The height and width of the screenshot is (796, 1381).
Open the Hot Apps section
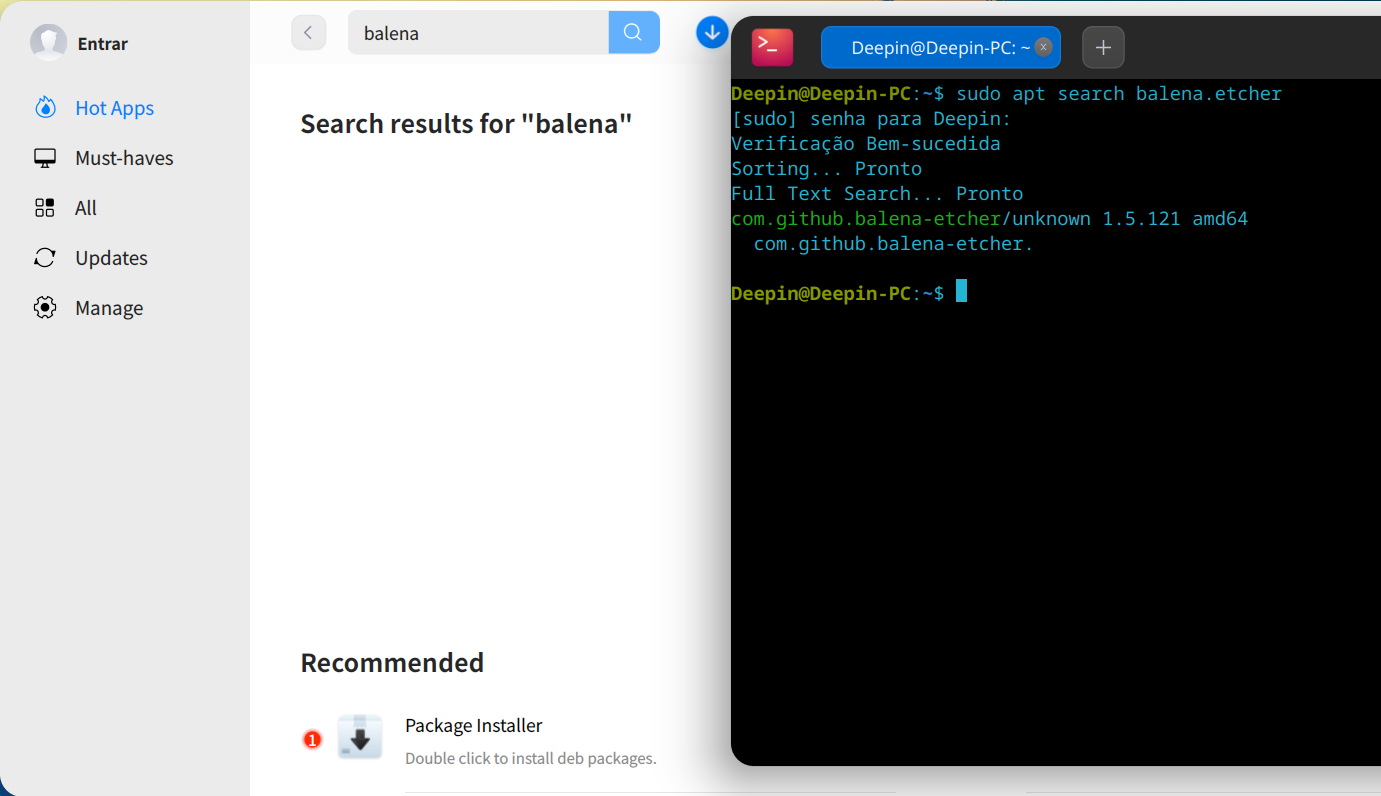[114, 108]
